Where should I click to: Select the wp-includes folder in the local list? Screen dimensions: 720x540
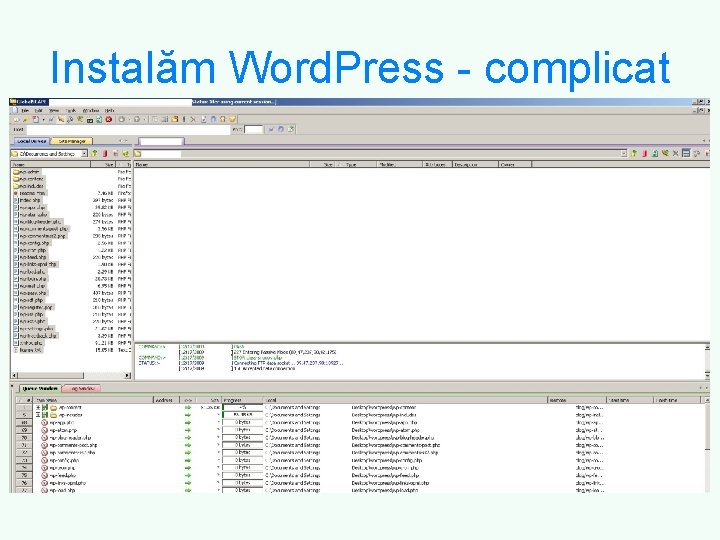pyautogui.click(x=28, y=186)
